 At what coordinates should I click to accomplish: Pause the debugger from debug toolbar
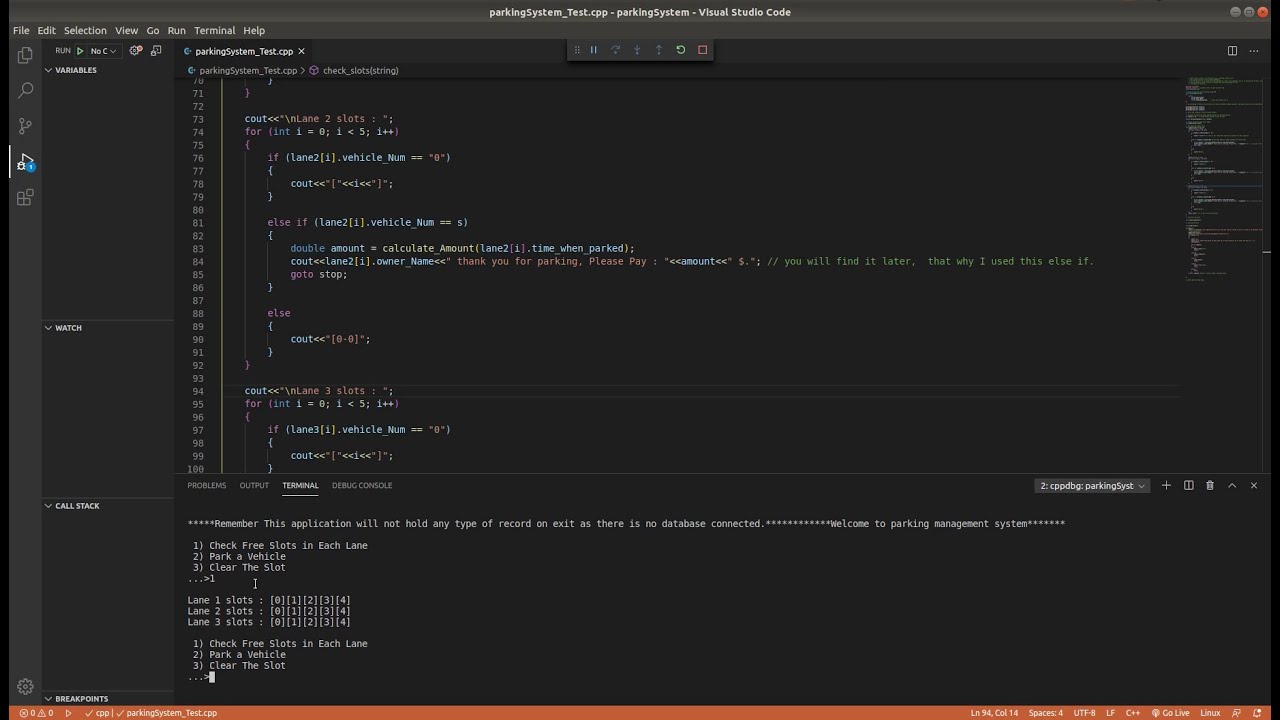593,50
